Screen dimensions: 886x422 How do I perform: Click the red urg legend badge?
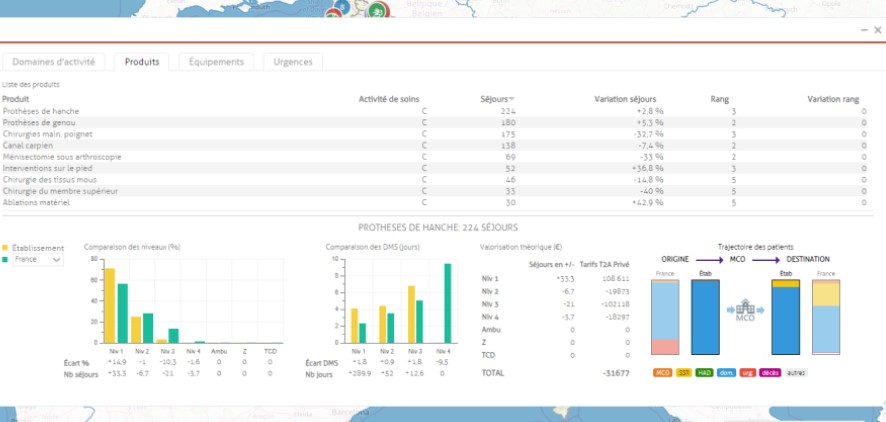(x=746, y=373)
